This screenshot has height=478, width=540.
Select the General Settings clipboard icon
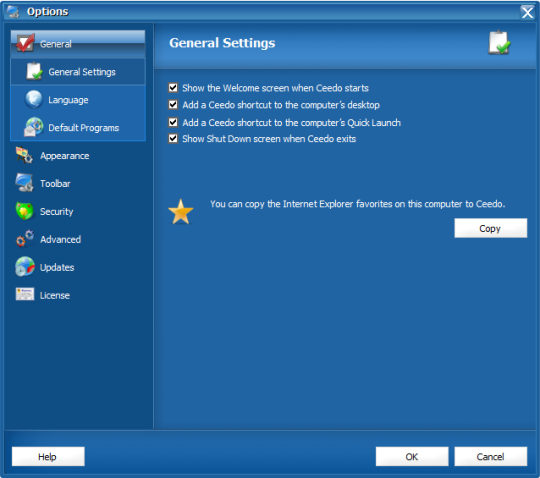pyautogui.click(x=34, y=71)
